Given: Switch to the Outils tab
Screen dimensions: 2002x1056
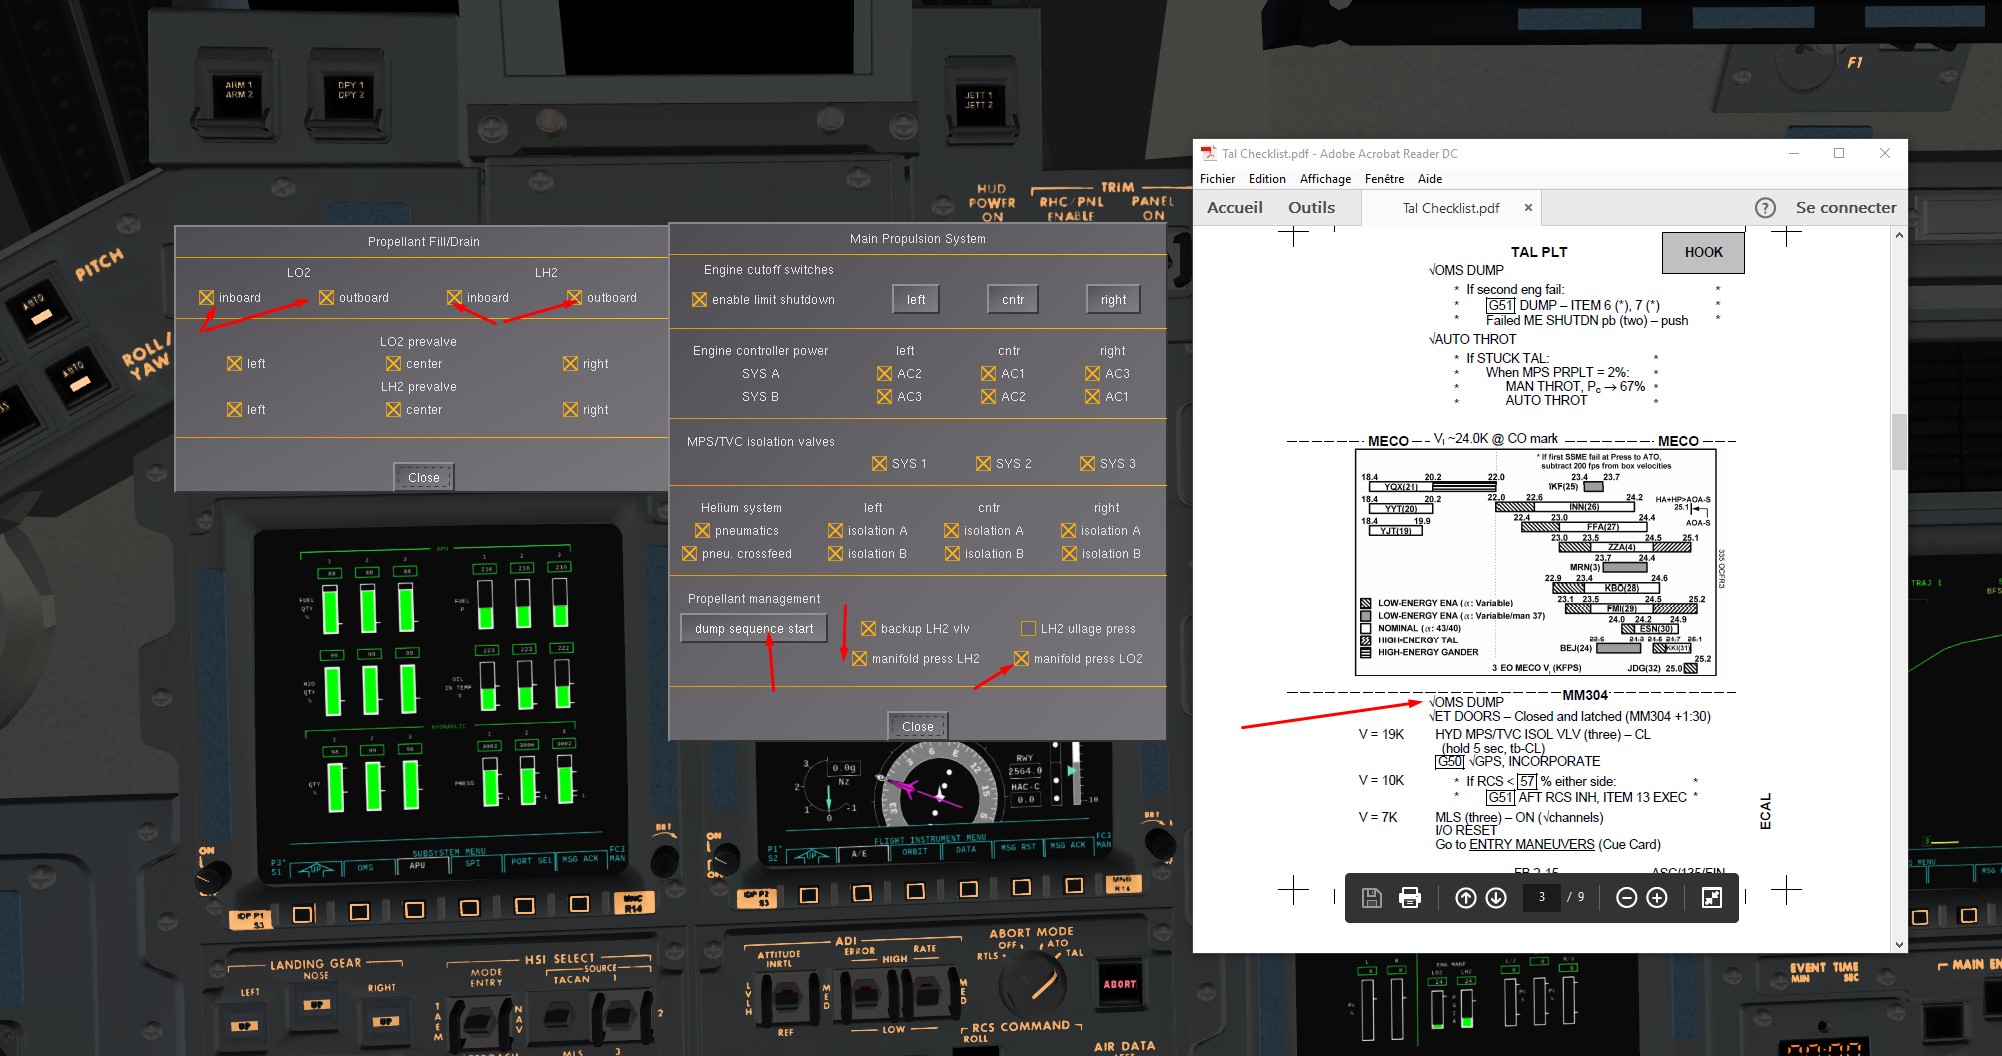Looking at the screenshot, I should [1311, 207].
